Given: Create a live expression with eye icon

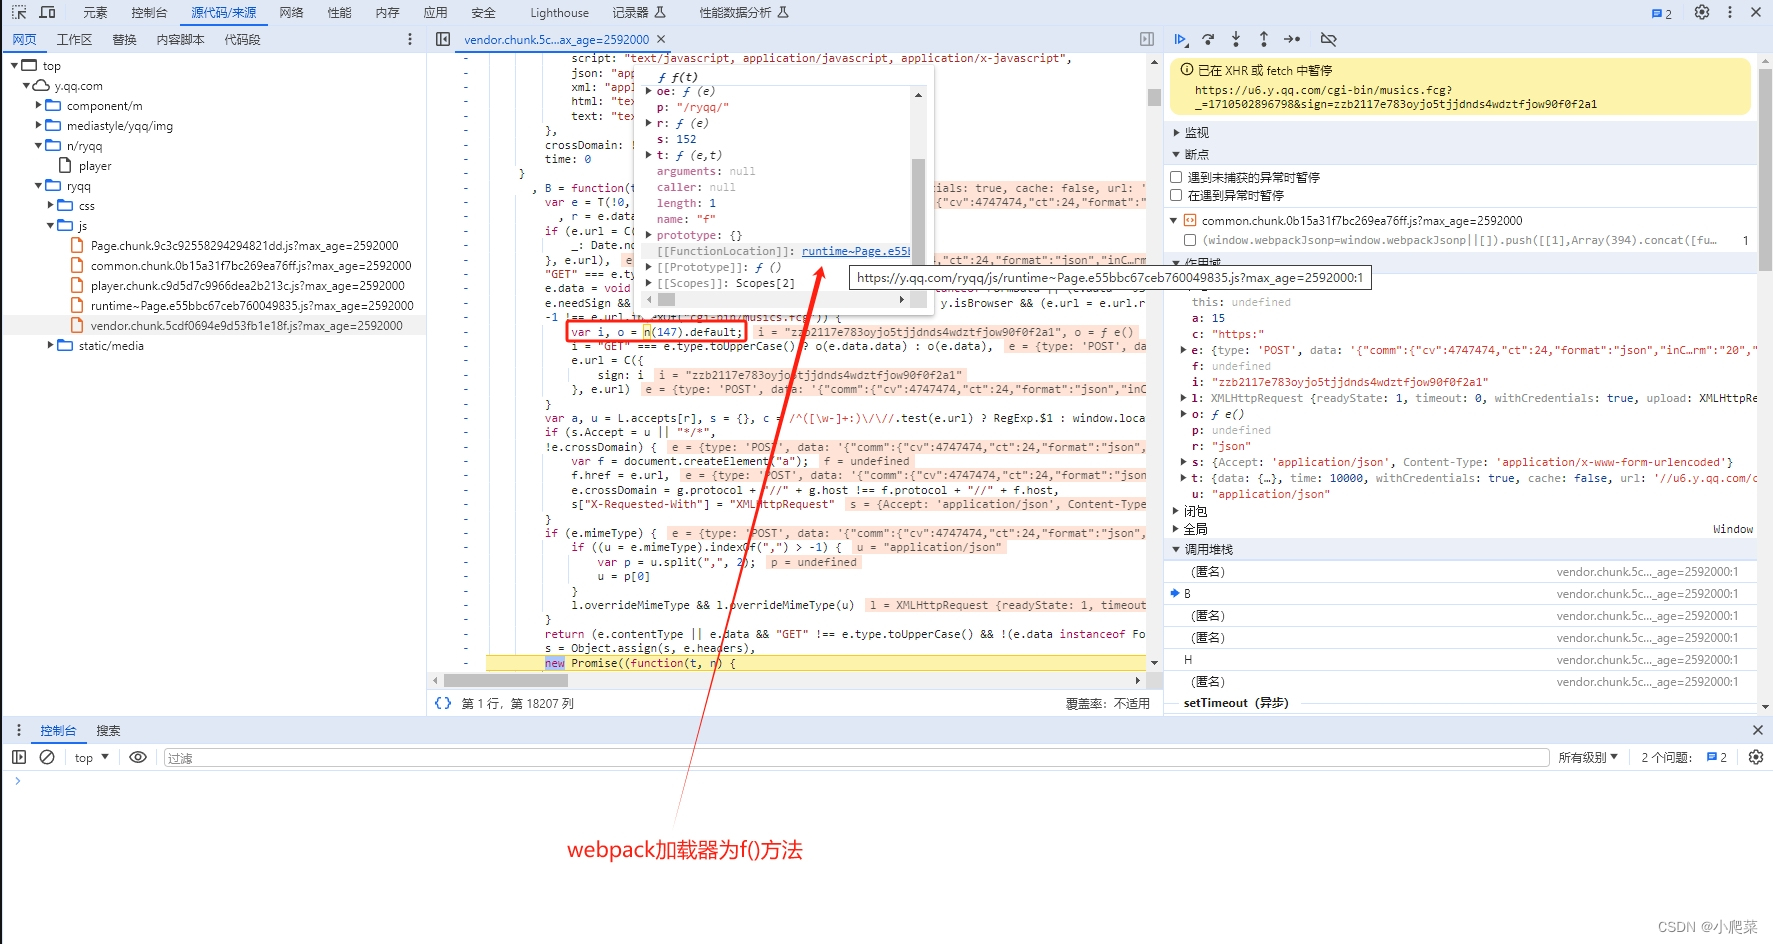Looking at the screenshot, I should pyautogui.click(x=138, y=757).
